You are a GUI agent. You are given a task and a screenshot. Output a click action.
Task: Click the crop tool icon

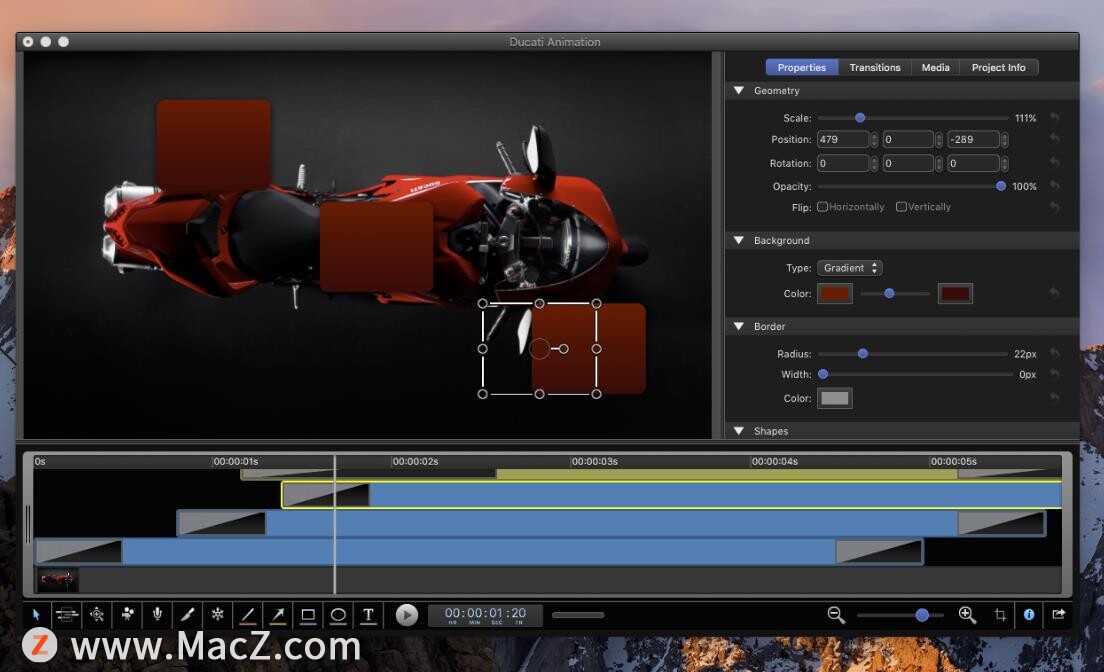[1000, 615]
